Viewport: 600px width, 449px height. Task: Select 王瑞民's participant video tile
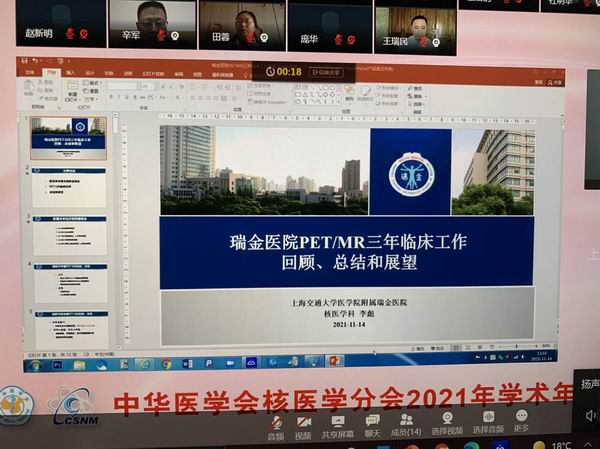(x=416, y=30)
